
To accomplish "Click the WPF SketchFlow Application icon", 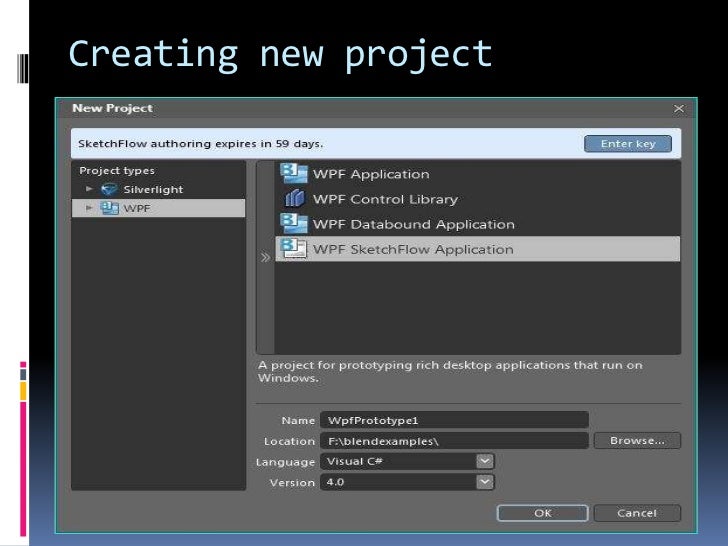I will pos(294,249).
